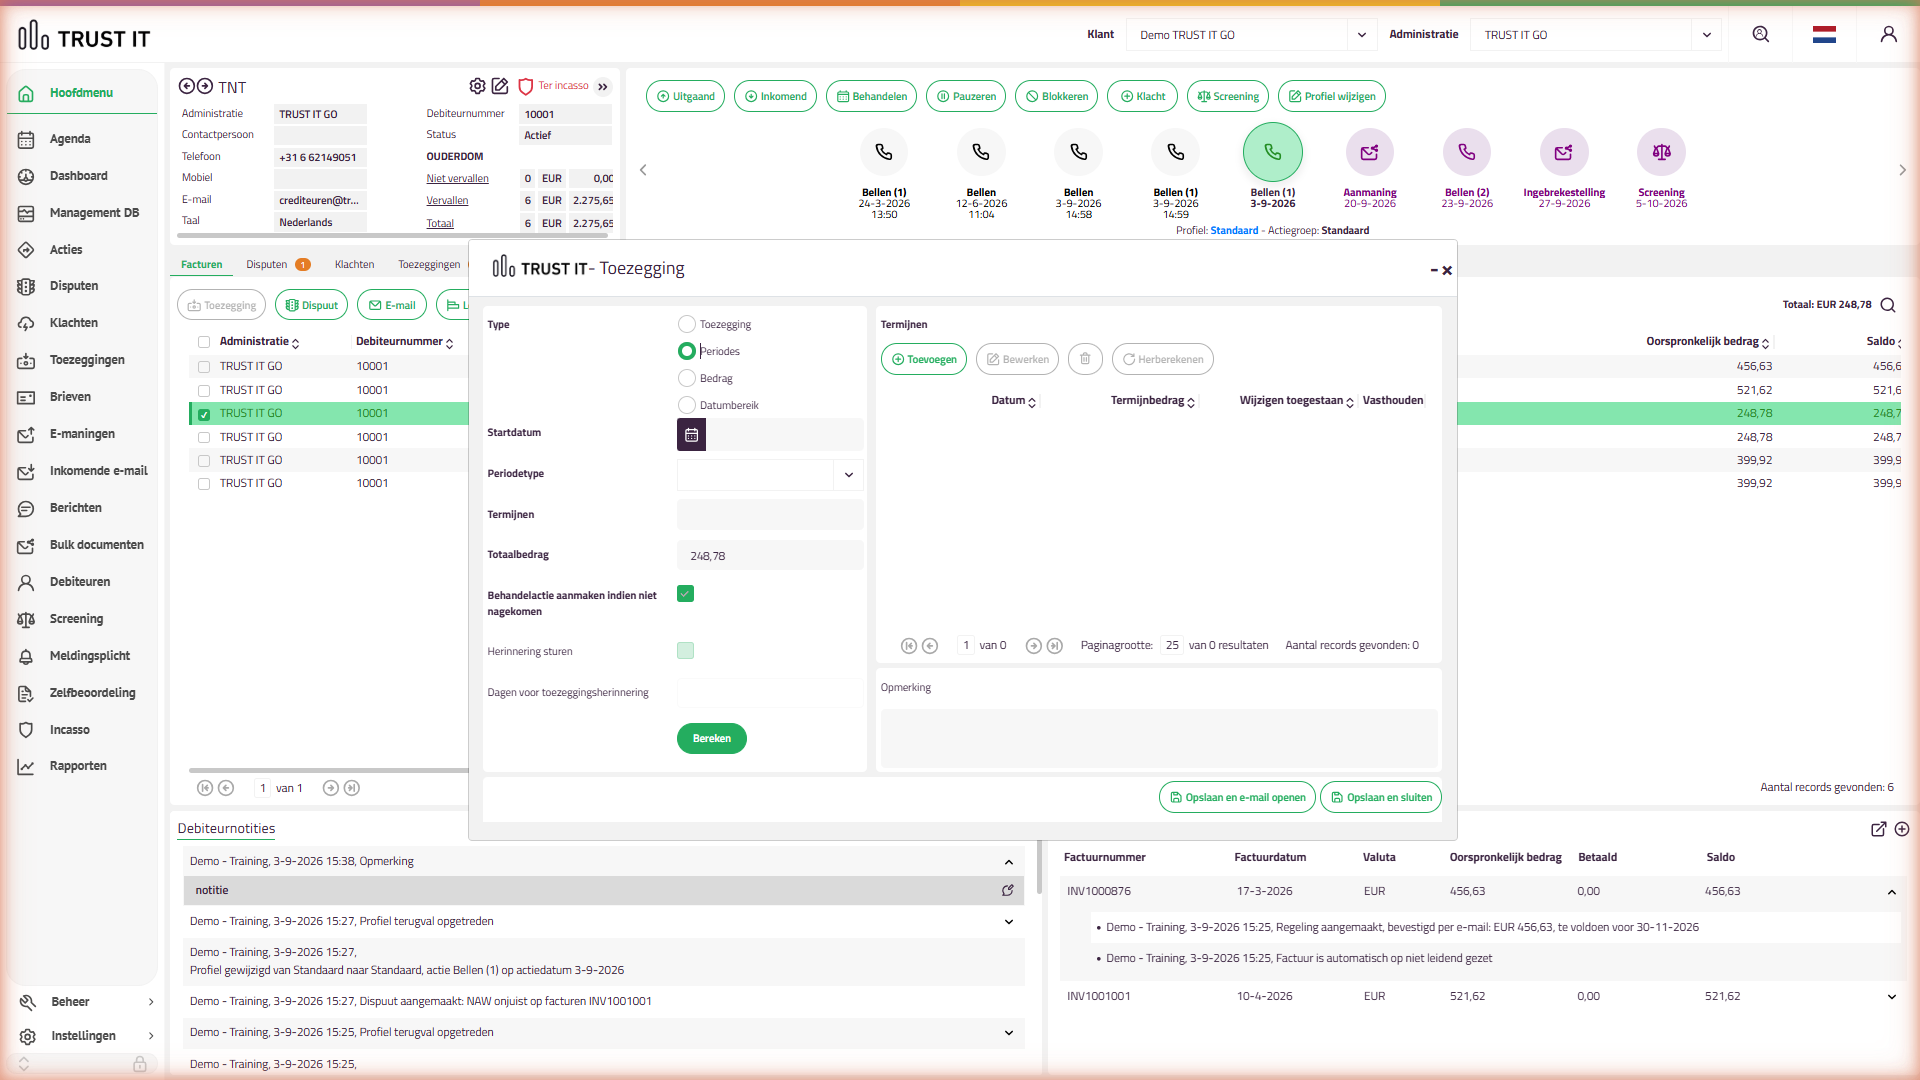Open invoice panel in a new window icon
Image resolution: width=1920 pixels, height=1080 pixels.
point(1879,829)
